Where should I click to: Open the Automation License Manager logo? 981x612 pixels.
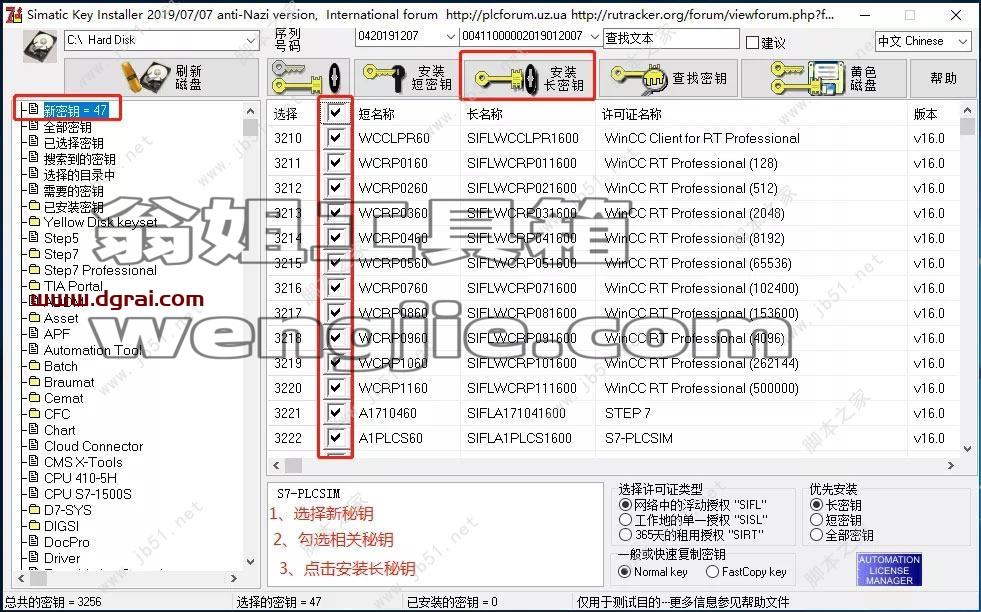[888, 569]
